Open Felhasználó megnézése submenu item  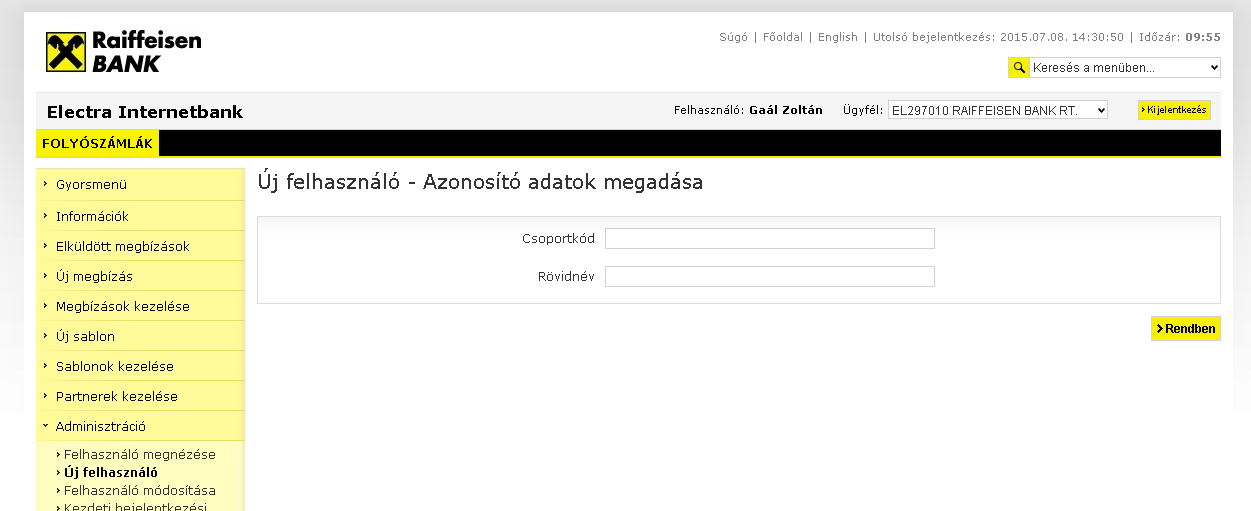pyautogui.click(x=139, y=454)
